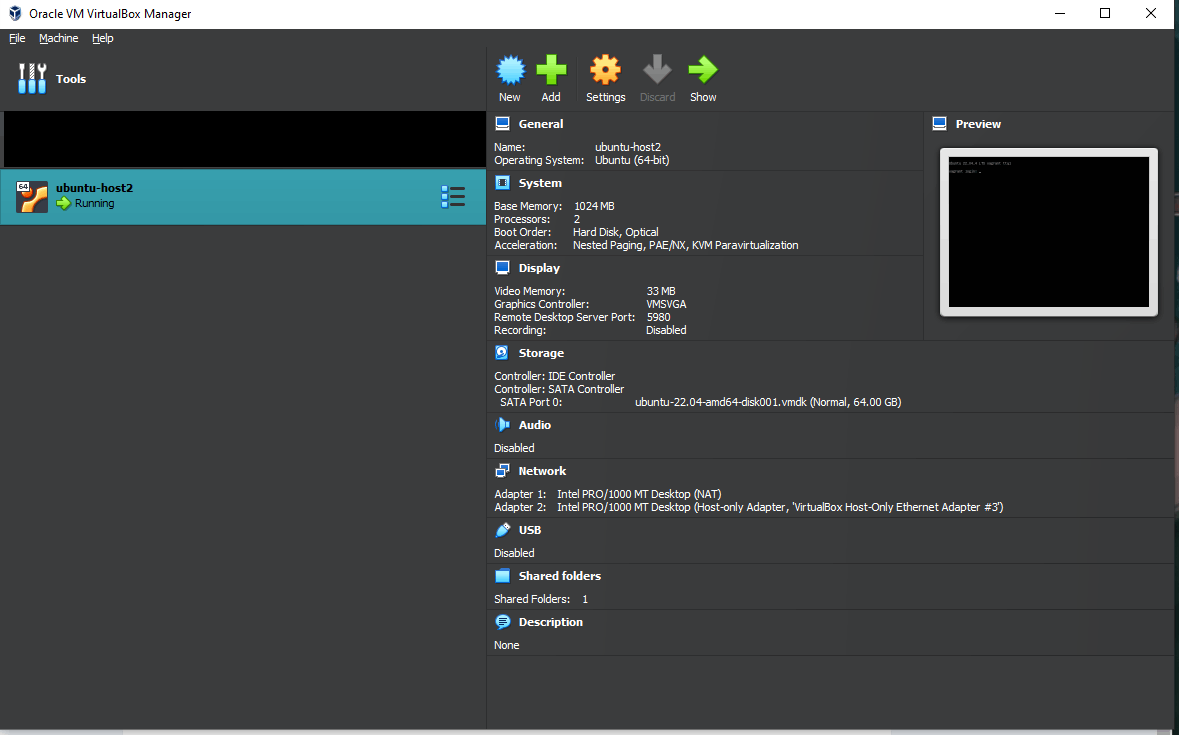Click the green Show arrow icon
The image size is (1179, 735).
tap(703, 70)
